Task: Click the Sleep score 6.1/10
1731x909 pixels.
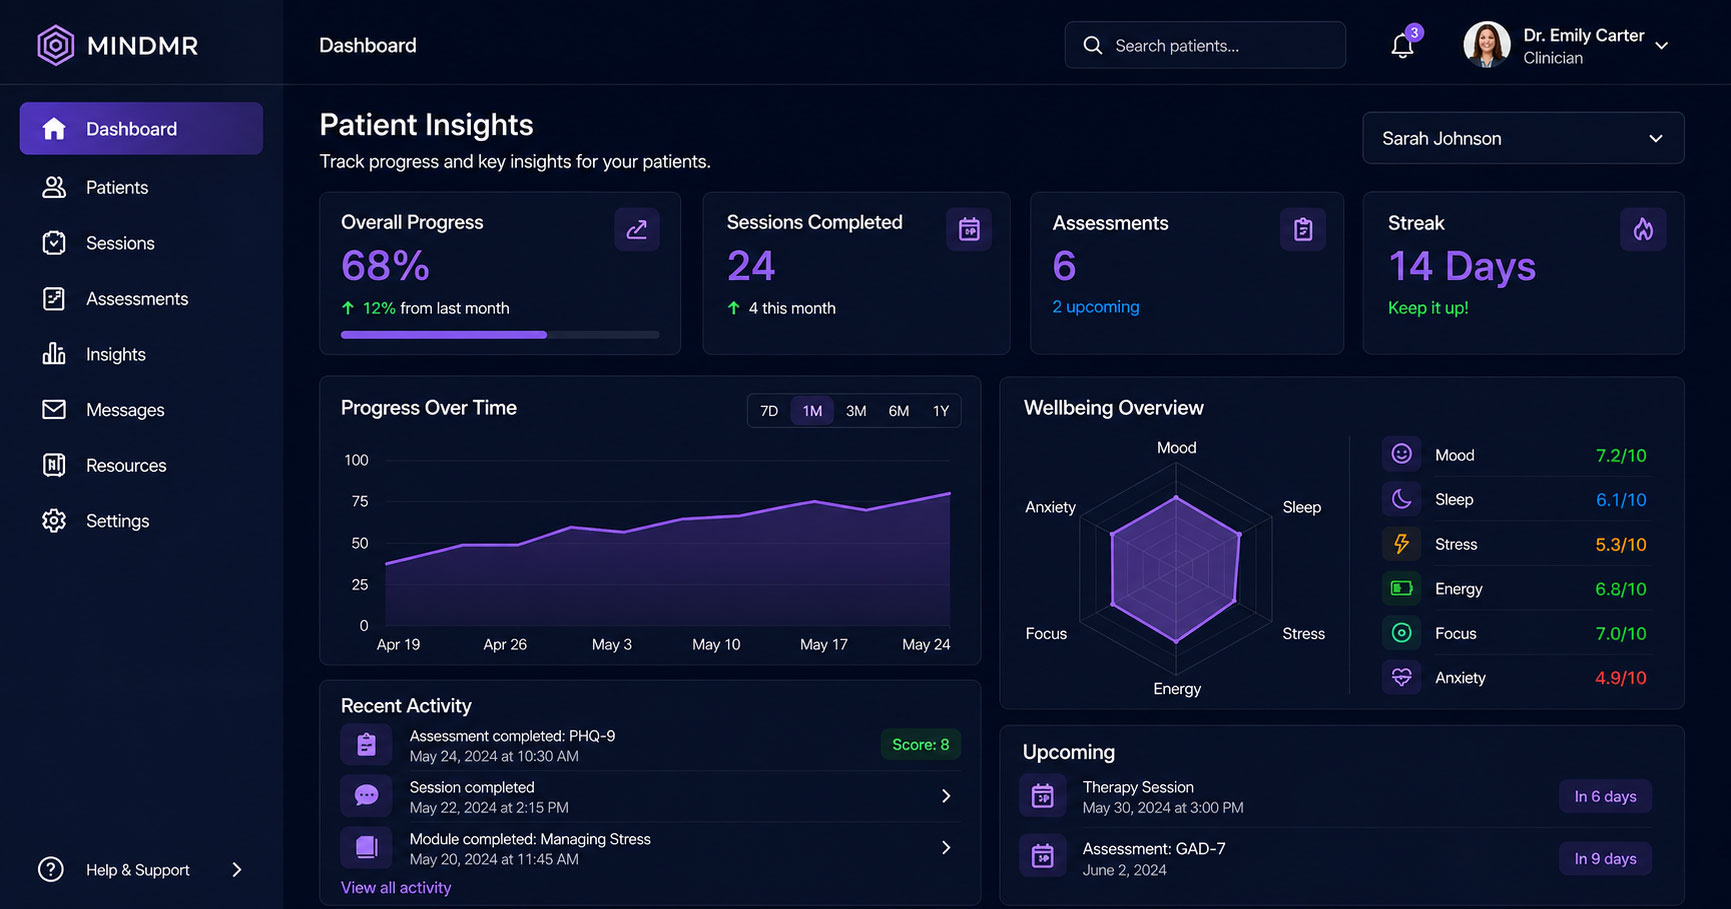Action: pos(1620,500)
